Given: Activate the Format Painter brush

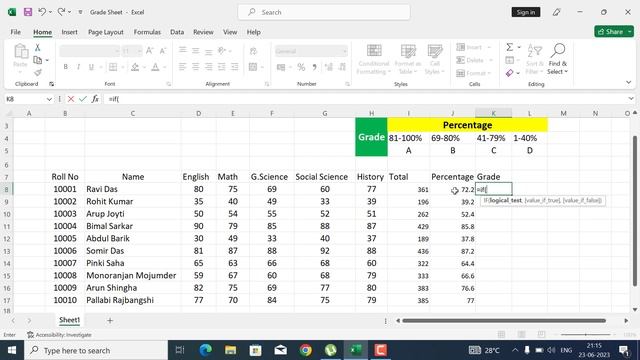Looking at the screenshot, I should [x=38, y=73].
